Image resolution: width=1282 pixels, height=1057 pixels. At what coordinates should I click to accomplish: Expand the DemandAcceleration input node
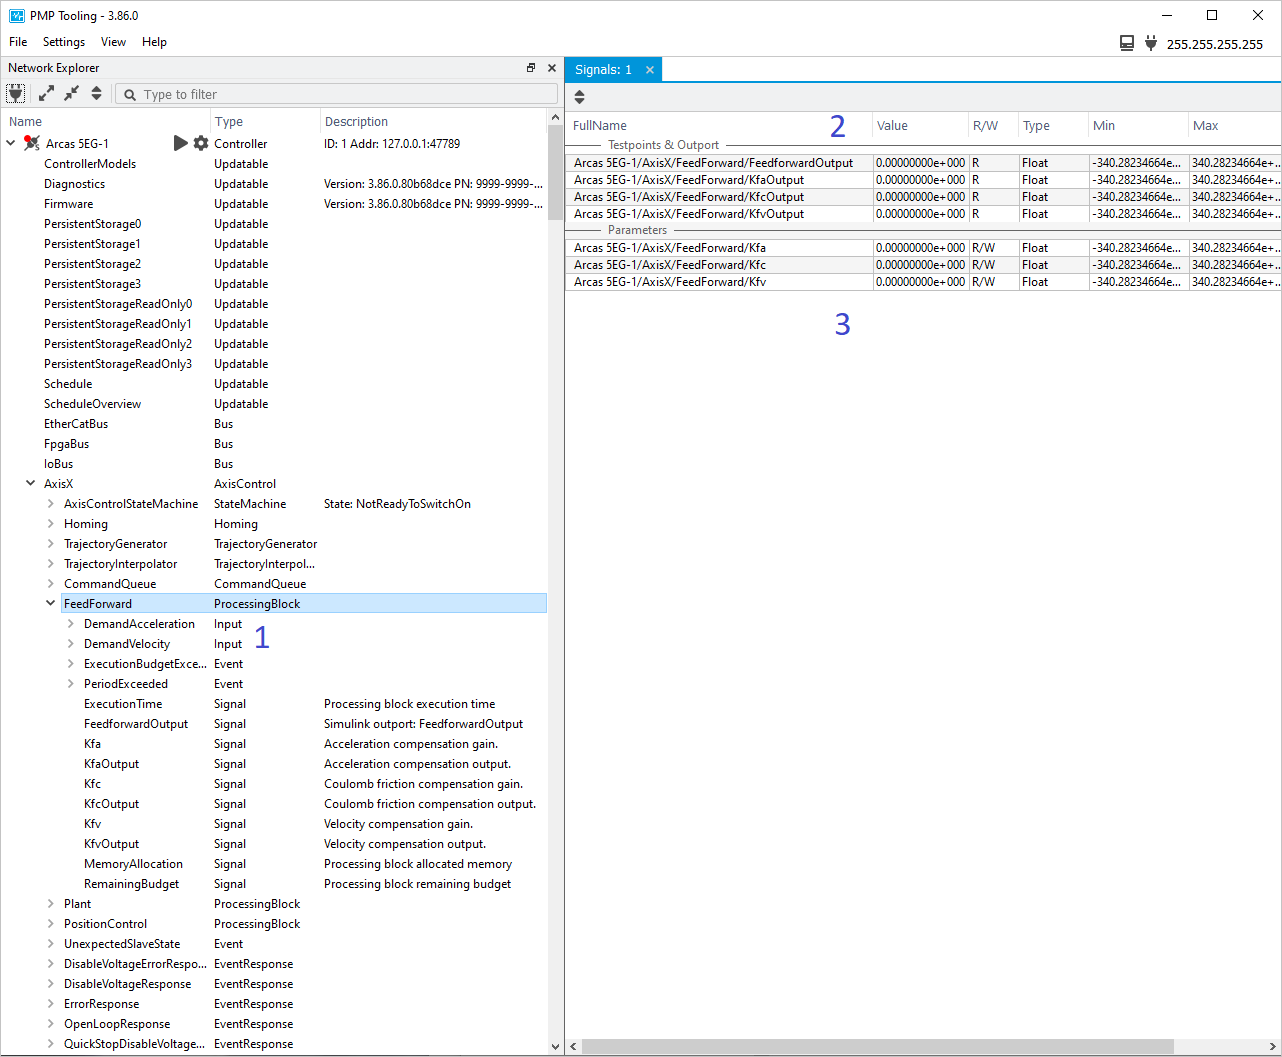tap(71, 623)
